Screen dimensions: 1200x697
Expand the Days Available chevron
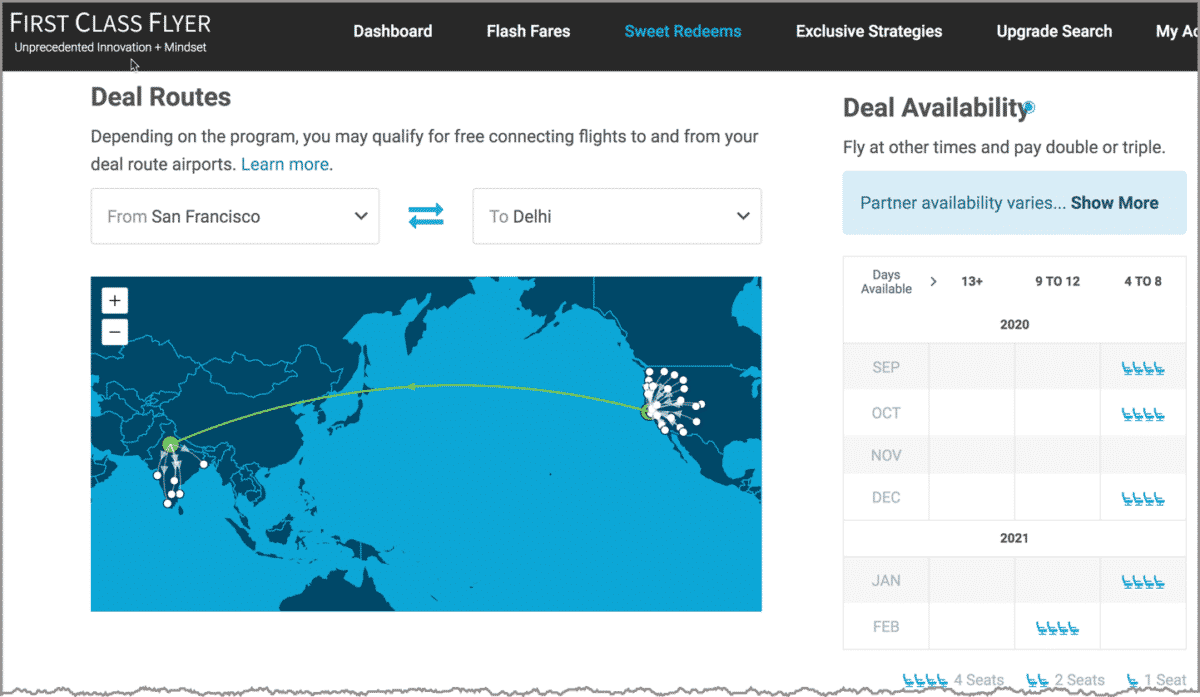(x=933, y=282)
